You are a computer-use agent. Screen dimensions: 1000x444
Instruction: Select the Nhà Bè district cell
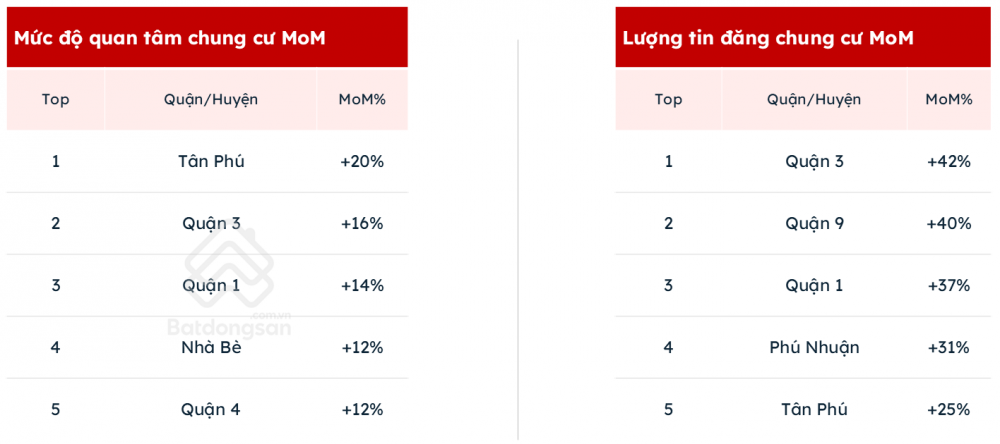tap(211, 348)
